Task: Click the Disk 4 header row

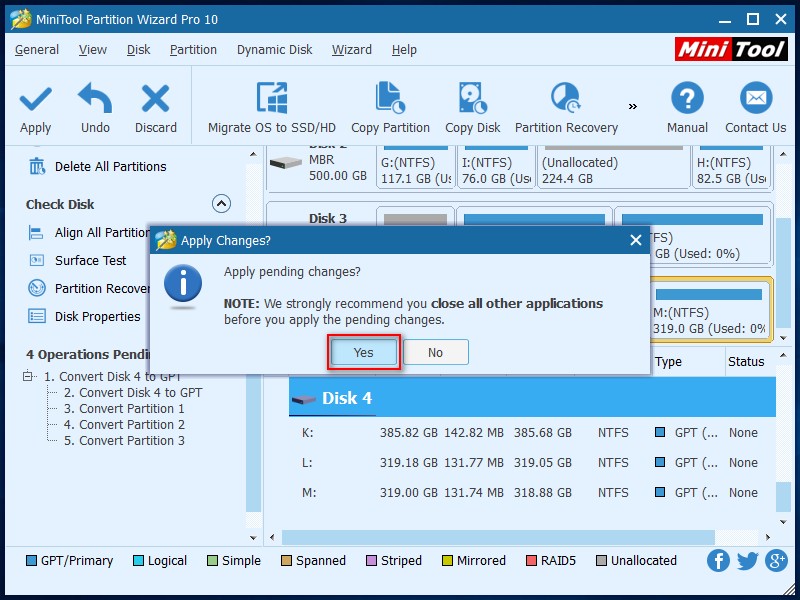Action: [x=532, y=398]
